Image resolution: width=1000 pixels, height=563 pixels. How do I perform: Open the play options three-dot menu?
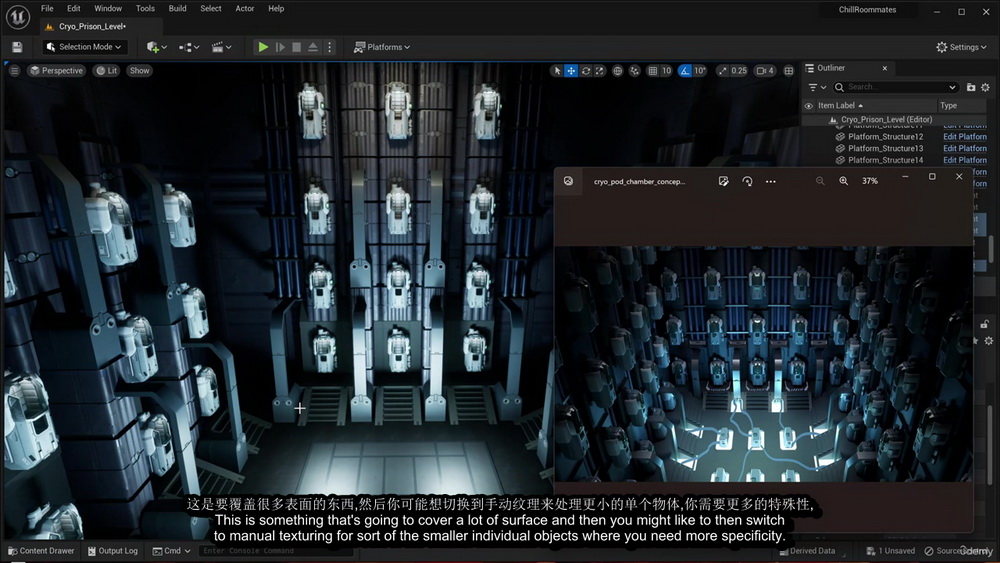[330, 47]
